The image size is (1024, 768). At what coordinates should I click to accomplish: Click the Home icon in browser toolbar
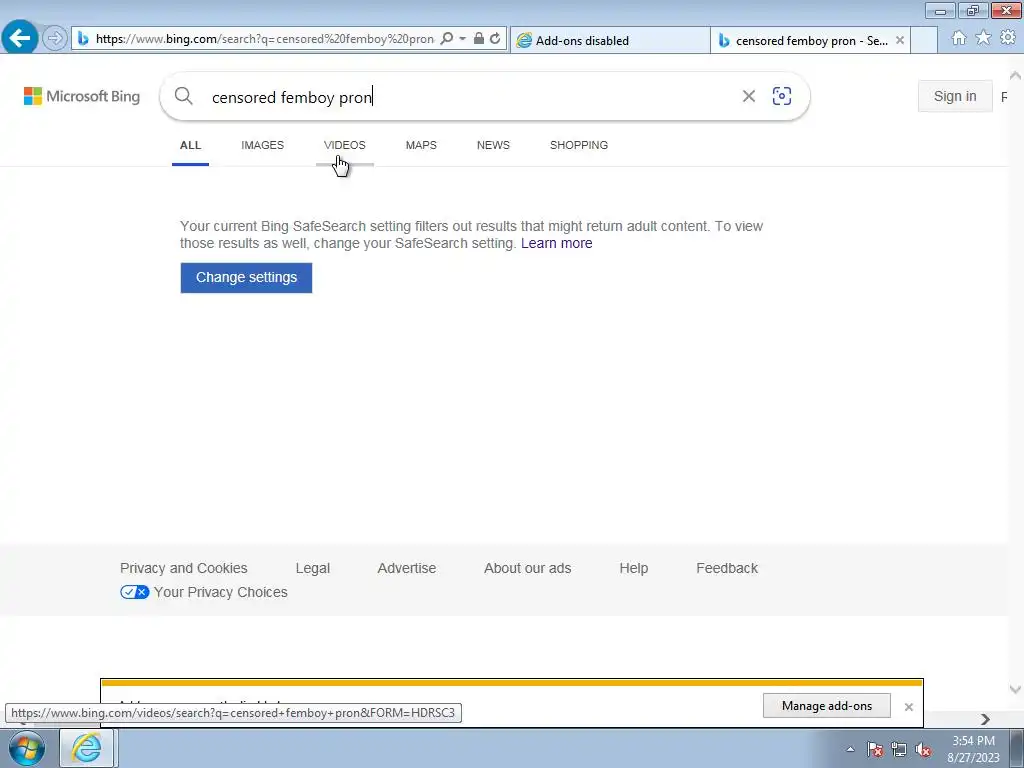click(959, 38)
